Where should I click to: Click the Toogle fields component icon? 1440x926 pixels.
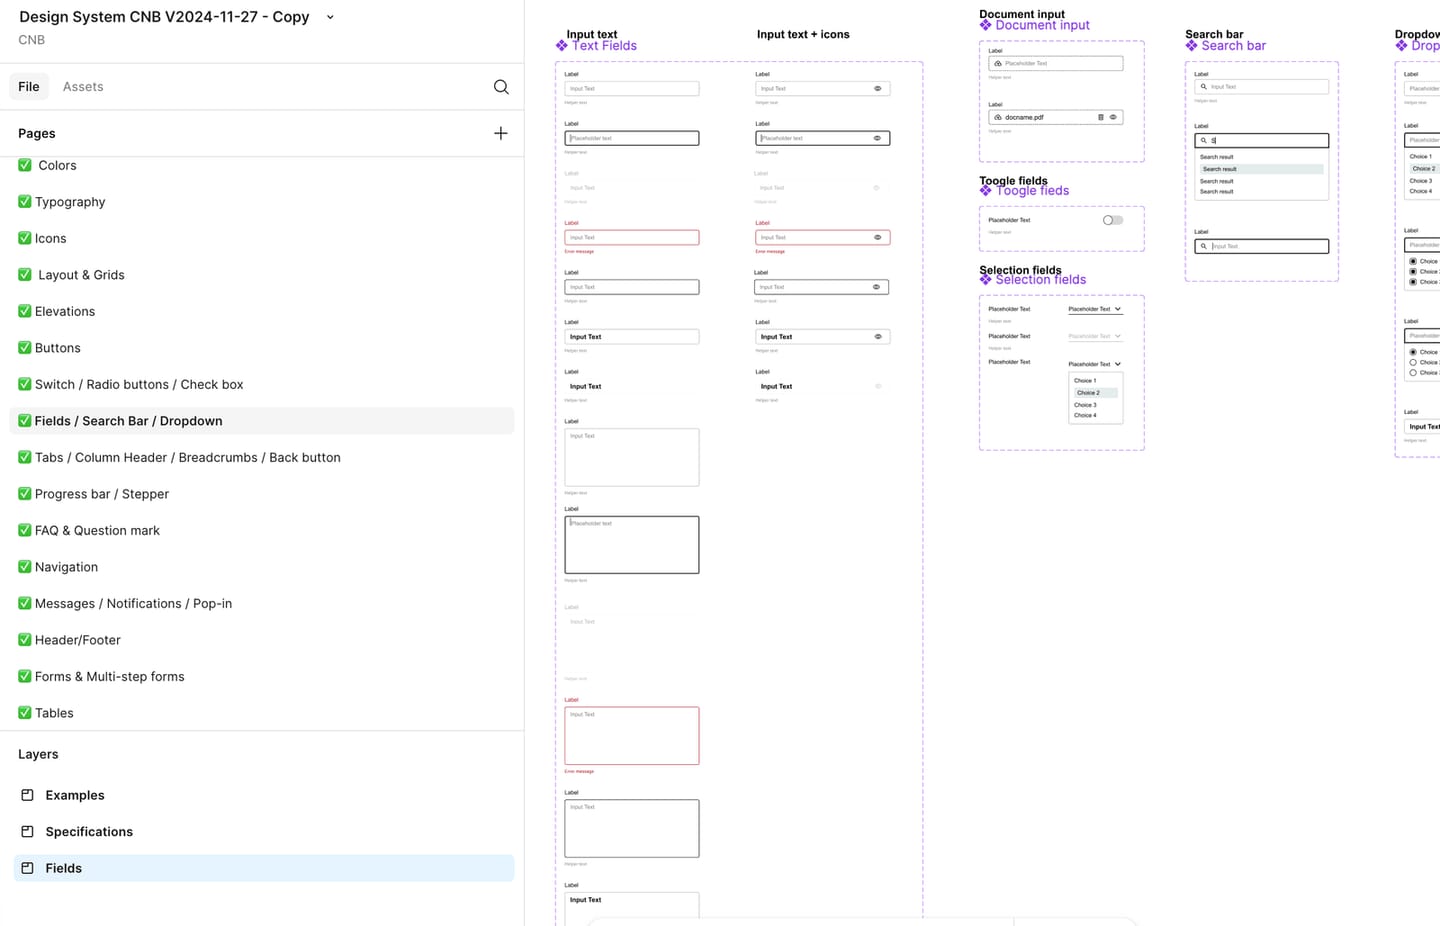click(986, 191)
